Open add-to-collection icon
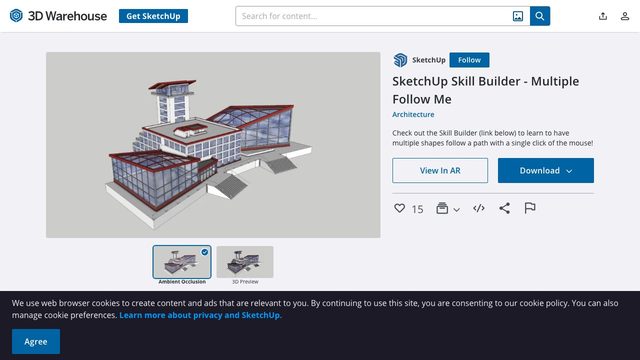The height and width of the screenshot is (360, 640). click(442, 208)
